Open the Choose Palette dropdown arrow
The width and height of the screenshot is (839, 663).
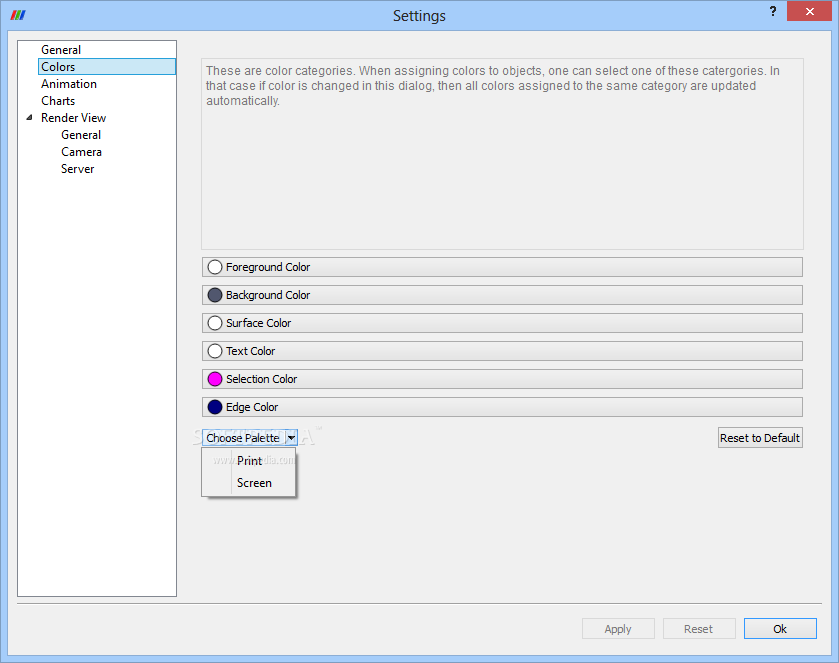(290, 438)
